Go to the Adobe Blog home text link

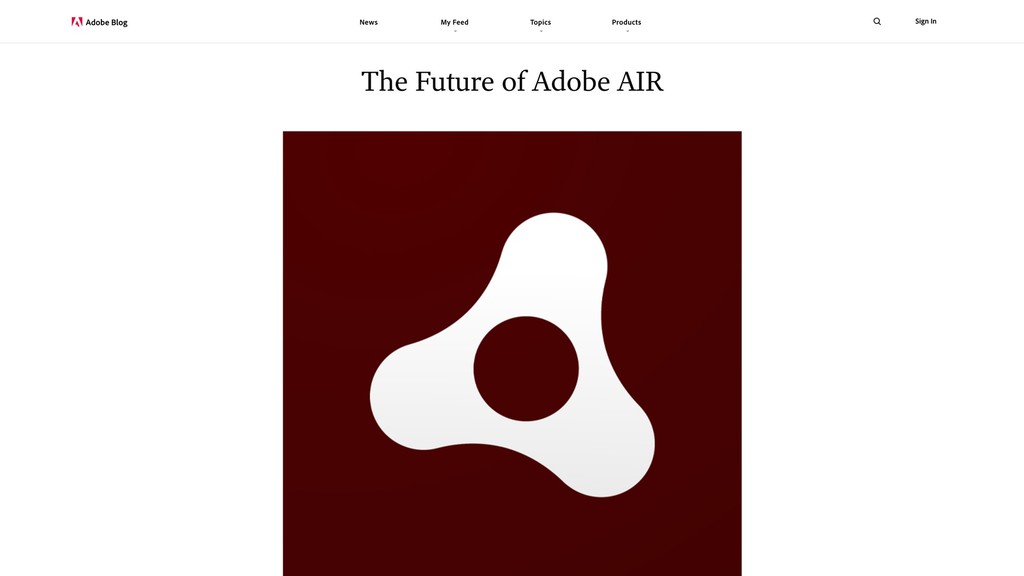pos(106,22)
